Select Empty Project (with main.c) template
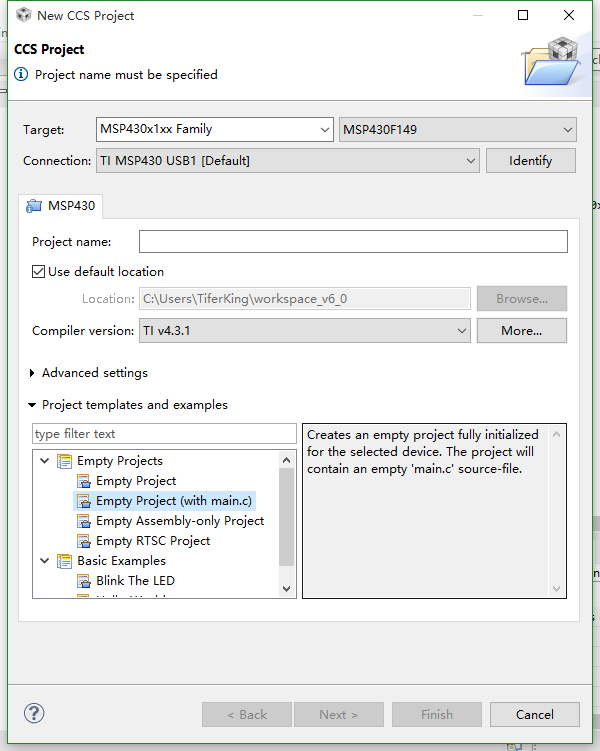Screen dimensions: 600x751 pos(174,501)
